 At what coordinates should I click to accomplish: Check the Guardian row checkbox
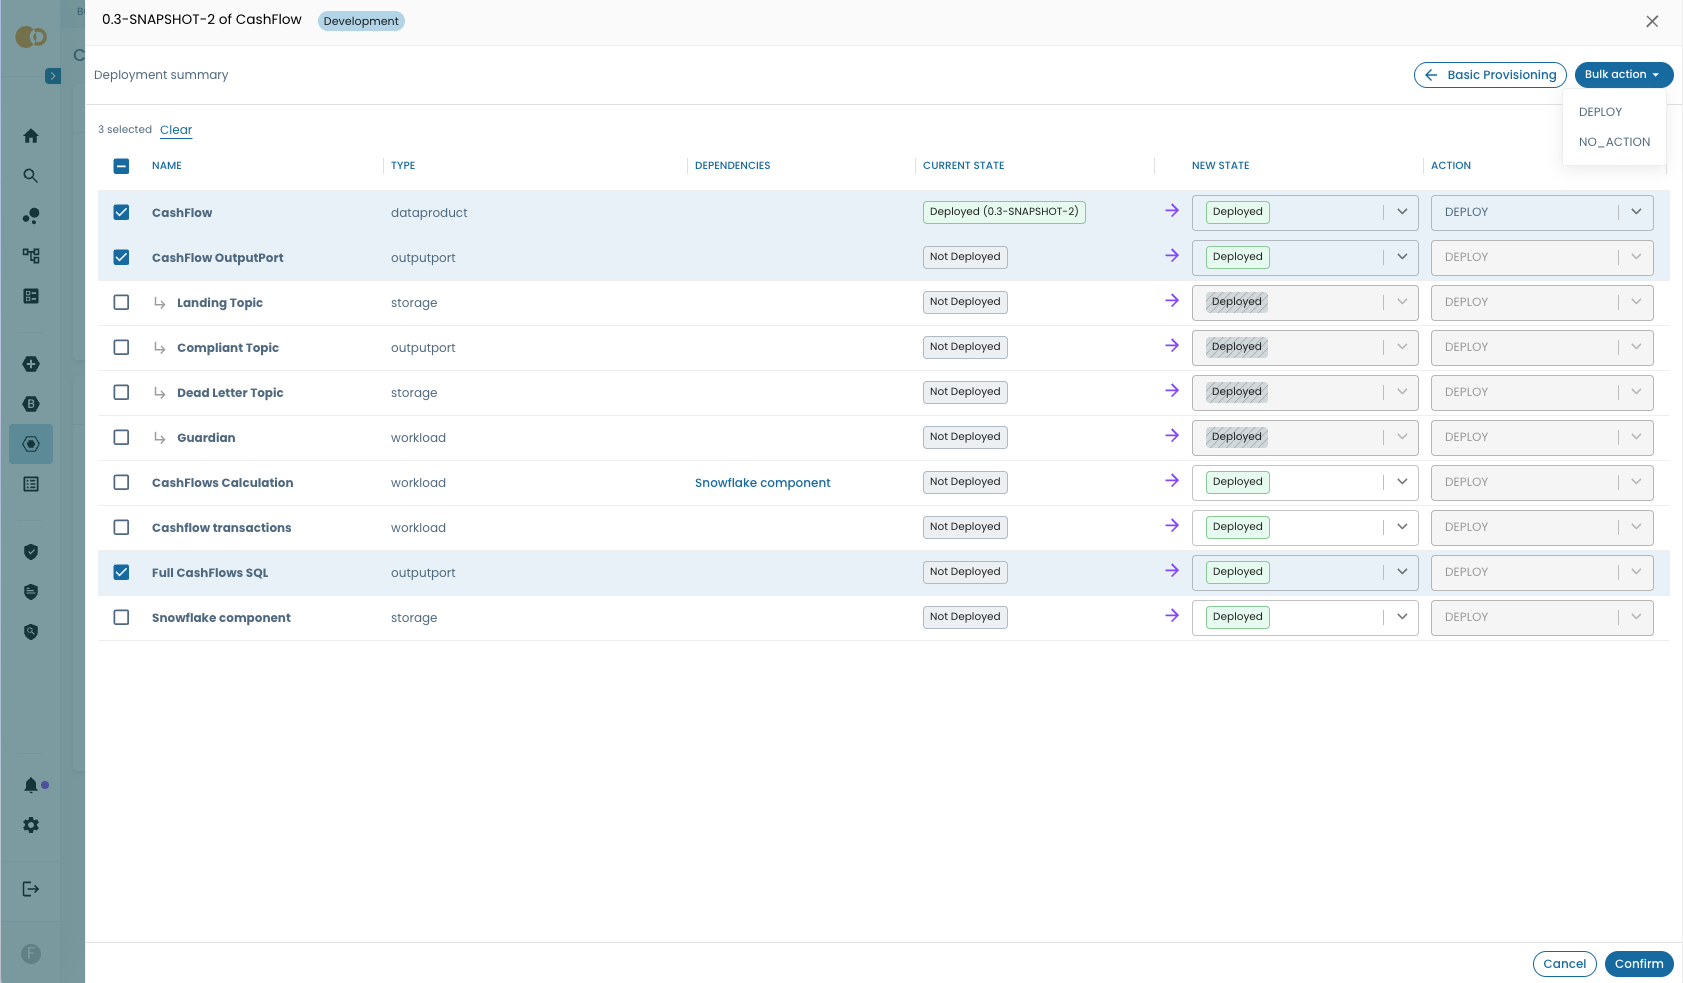click(121, 437)
